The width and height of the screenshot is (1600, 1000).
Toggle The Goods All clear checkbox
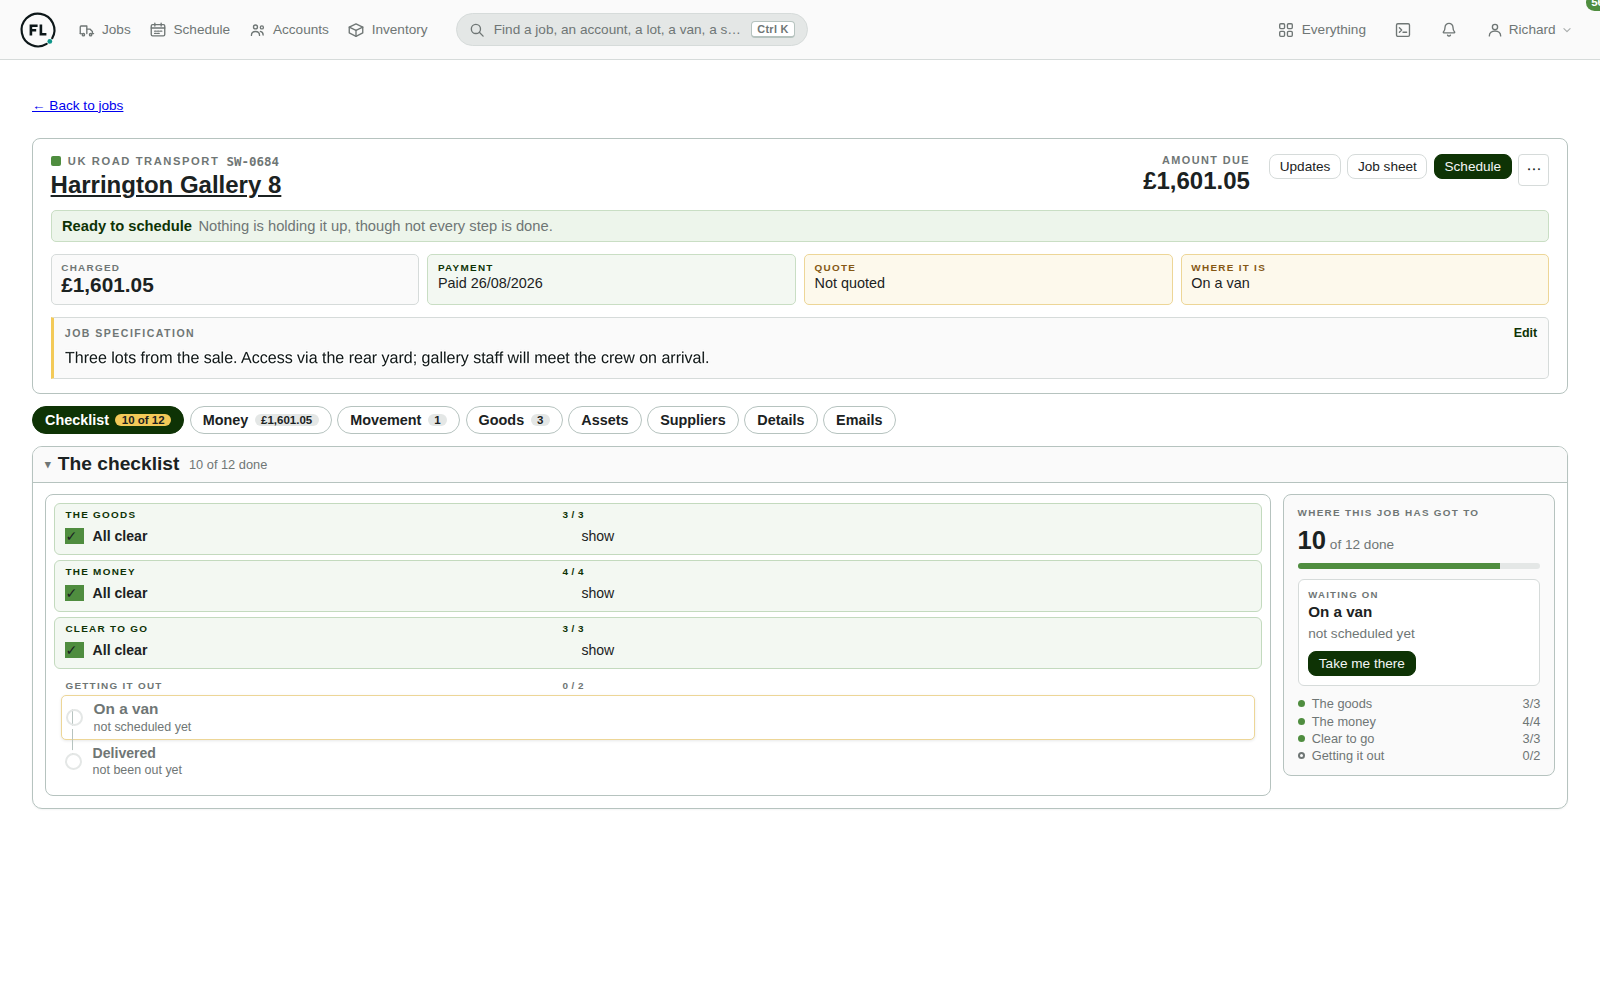tap(74, 536)
